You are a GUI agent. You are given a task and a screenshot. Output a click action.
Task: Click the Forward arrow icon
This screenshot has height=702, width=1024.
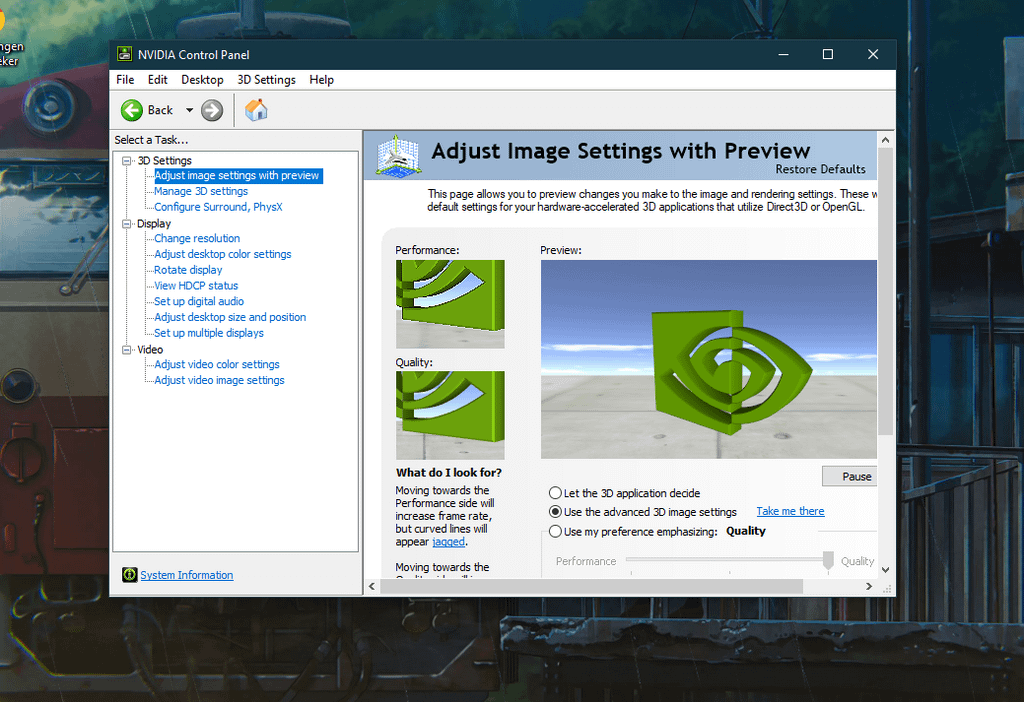(212, 110)
